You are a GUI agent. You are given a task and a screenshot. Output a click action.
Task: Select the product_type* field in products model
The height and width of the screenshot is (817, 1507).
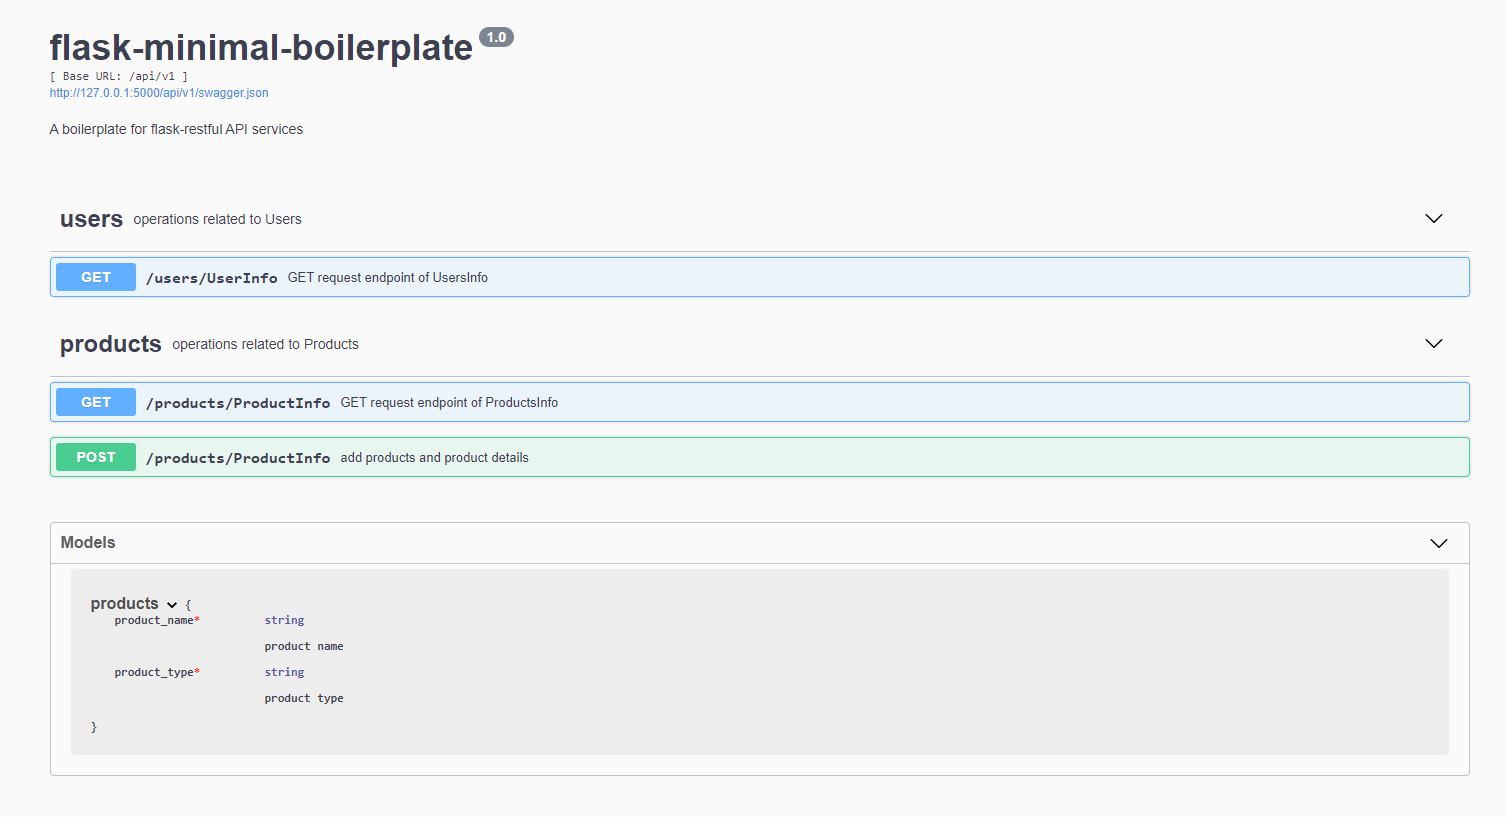pos(156,672)
